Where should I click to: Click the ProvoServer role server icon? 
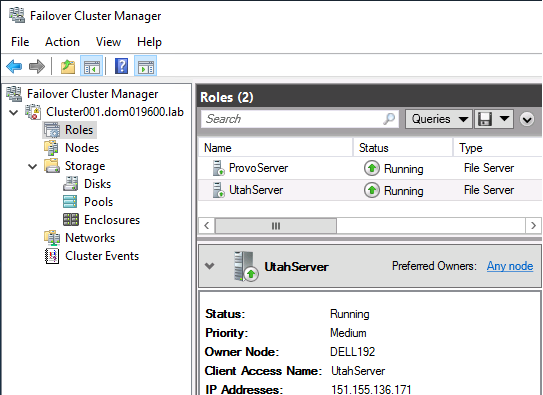(218, 168)
